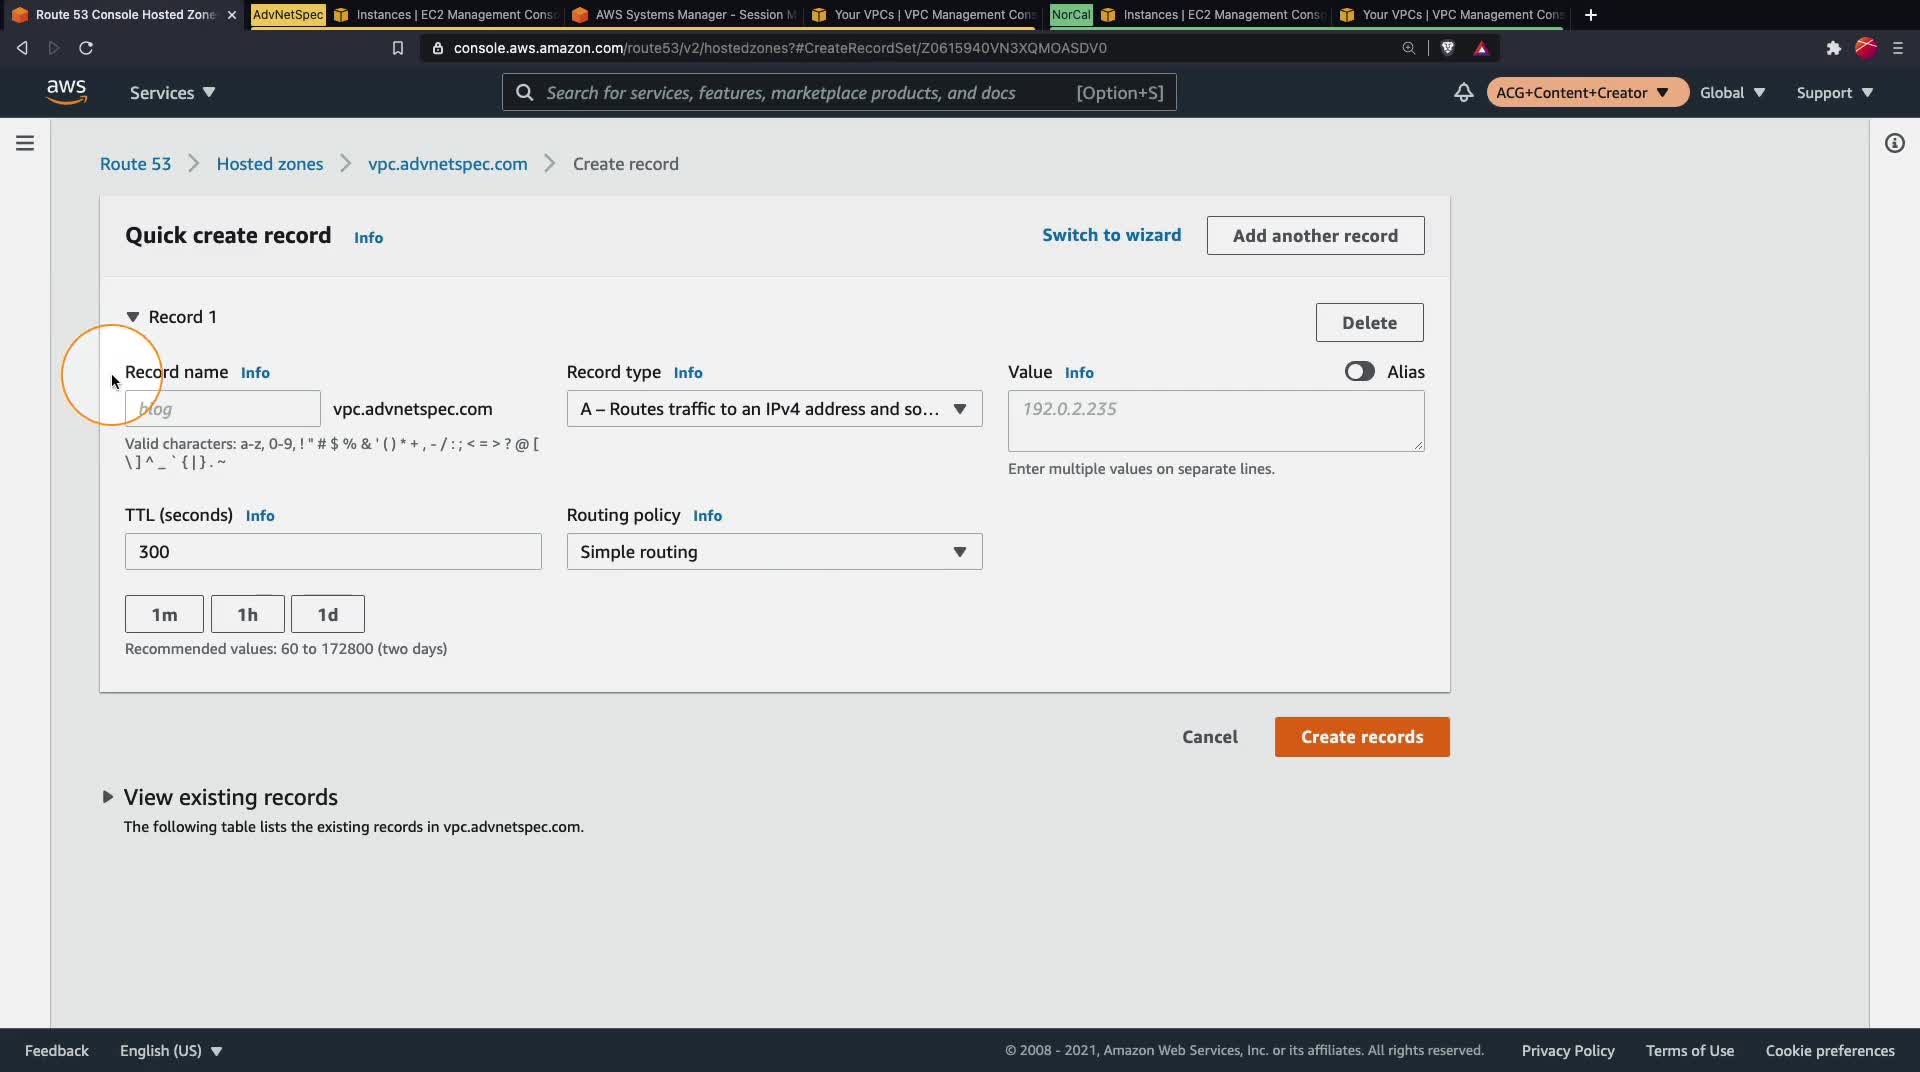
Task: Click the Value text area
Action: pyautogui.click(x=1216, y=421)
